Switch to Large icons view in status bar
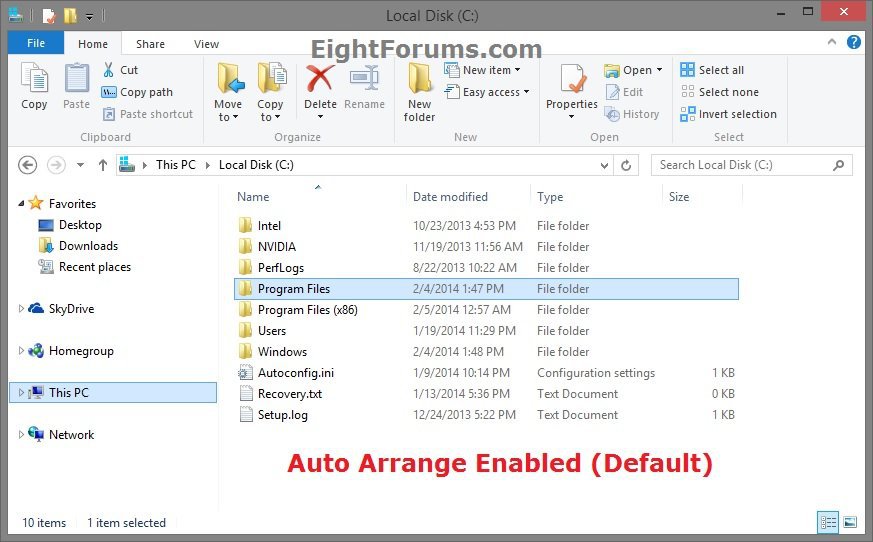Image resolution: width=873 pixels, height=542 pixels. [x=850, y=523]
